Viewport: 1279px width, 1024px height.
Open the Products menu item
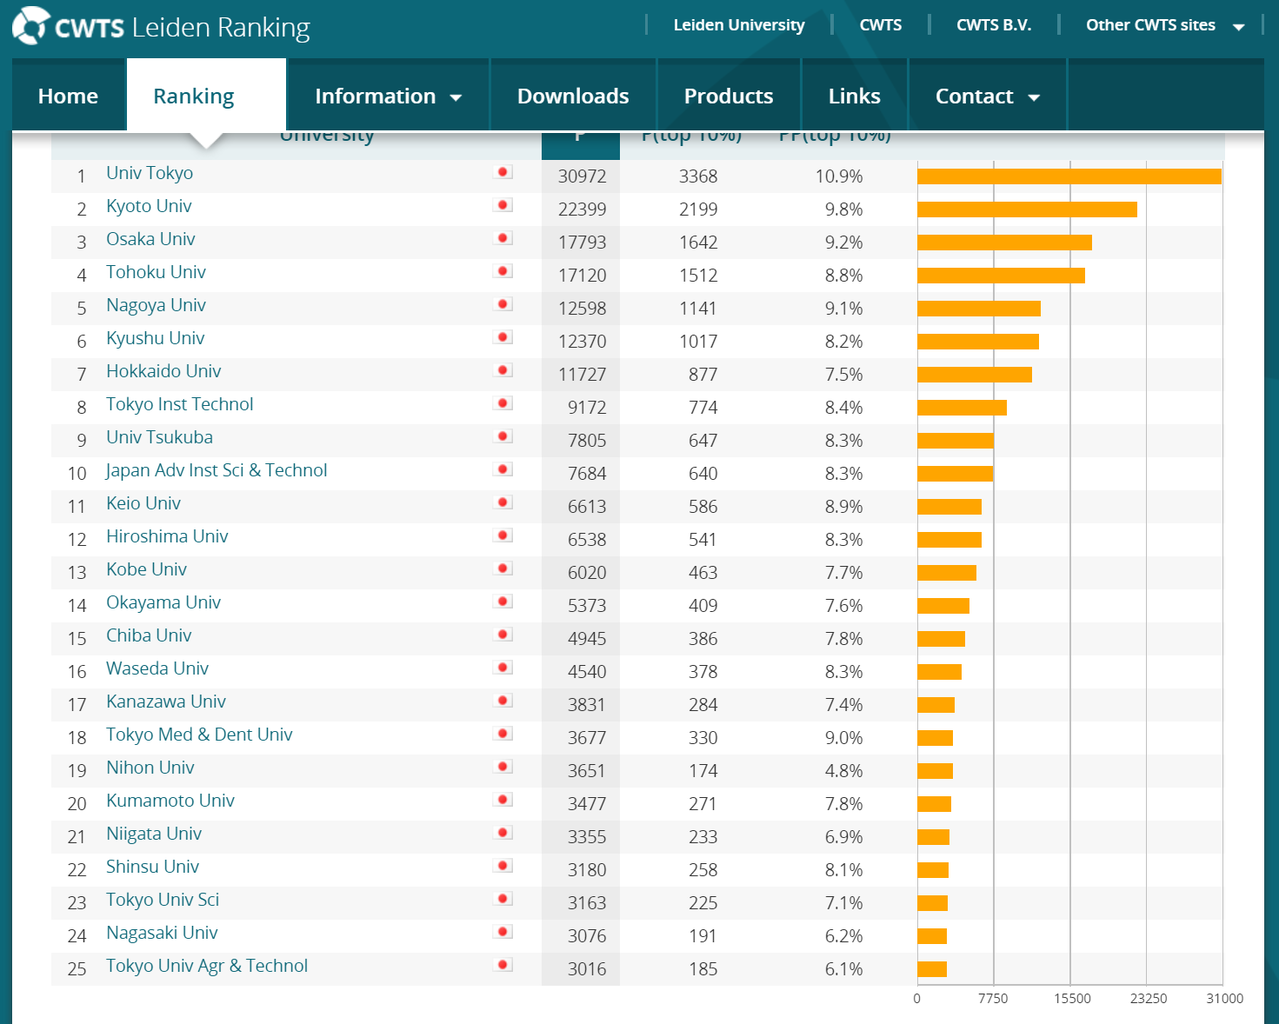pos(728,96)
